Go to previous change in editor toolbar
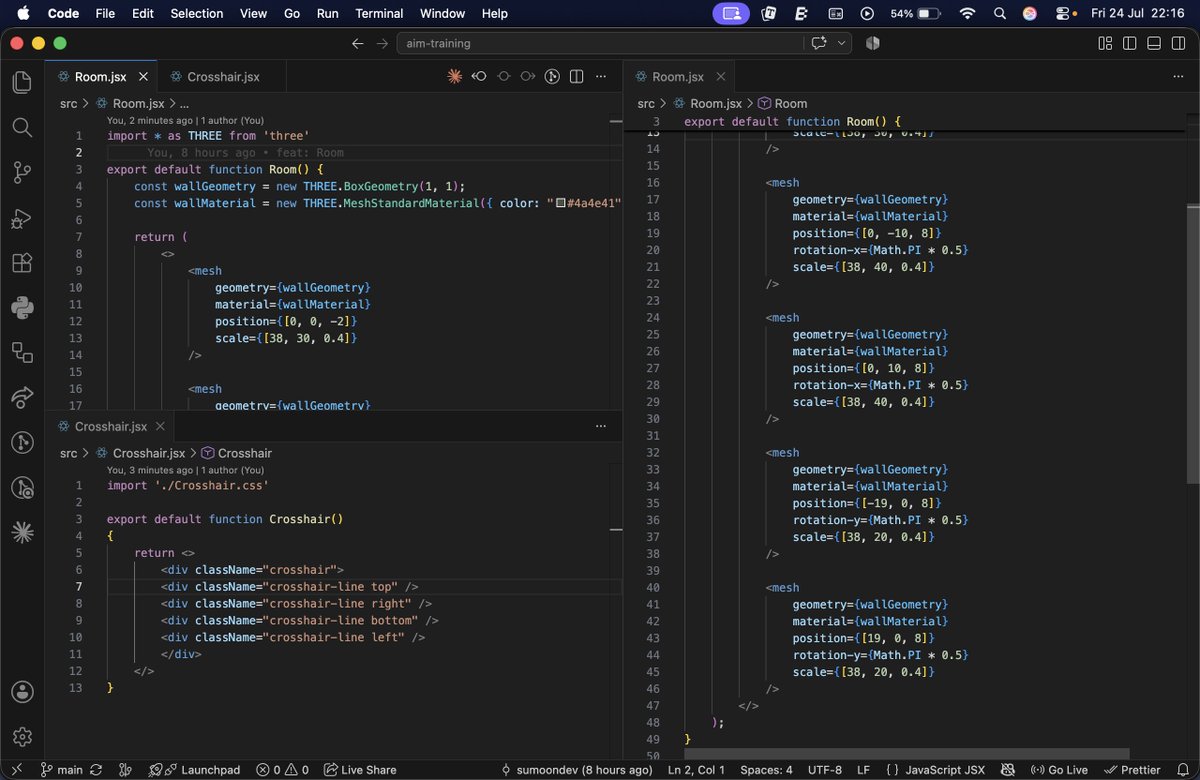This screenshot has width=1200, height=780. point(479,76)
